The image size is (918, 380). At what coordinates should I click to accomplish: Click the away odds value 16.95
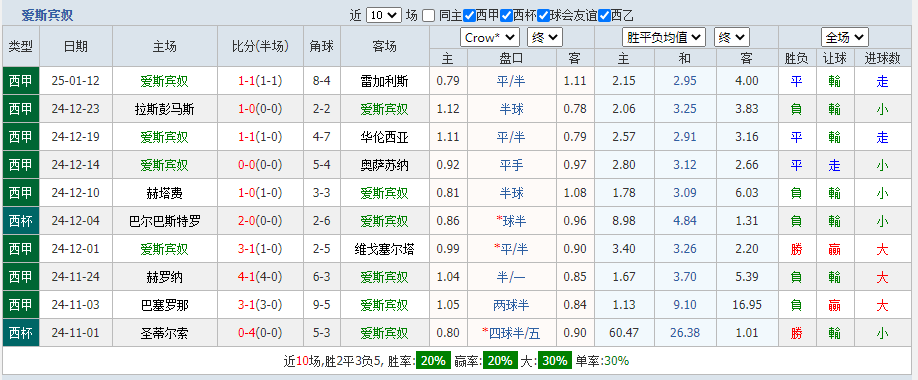pos(746,306)
